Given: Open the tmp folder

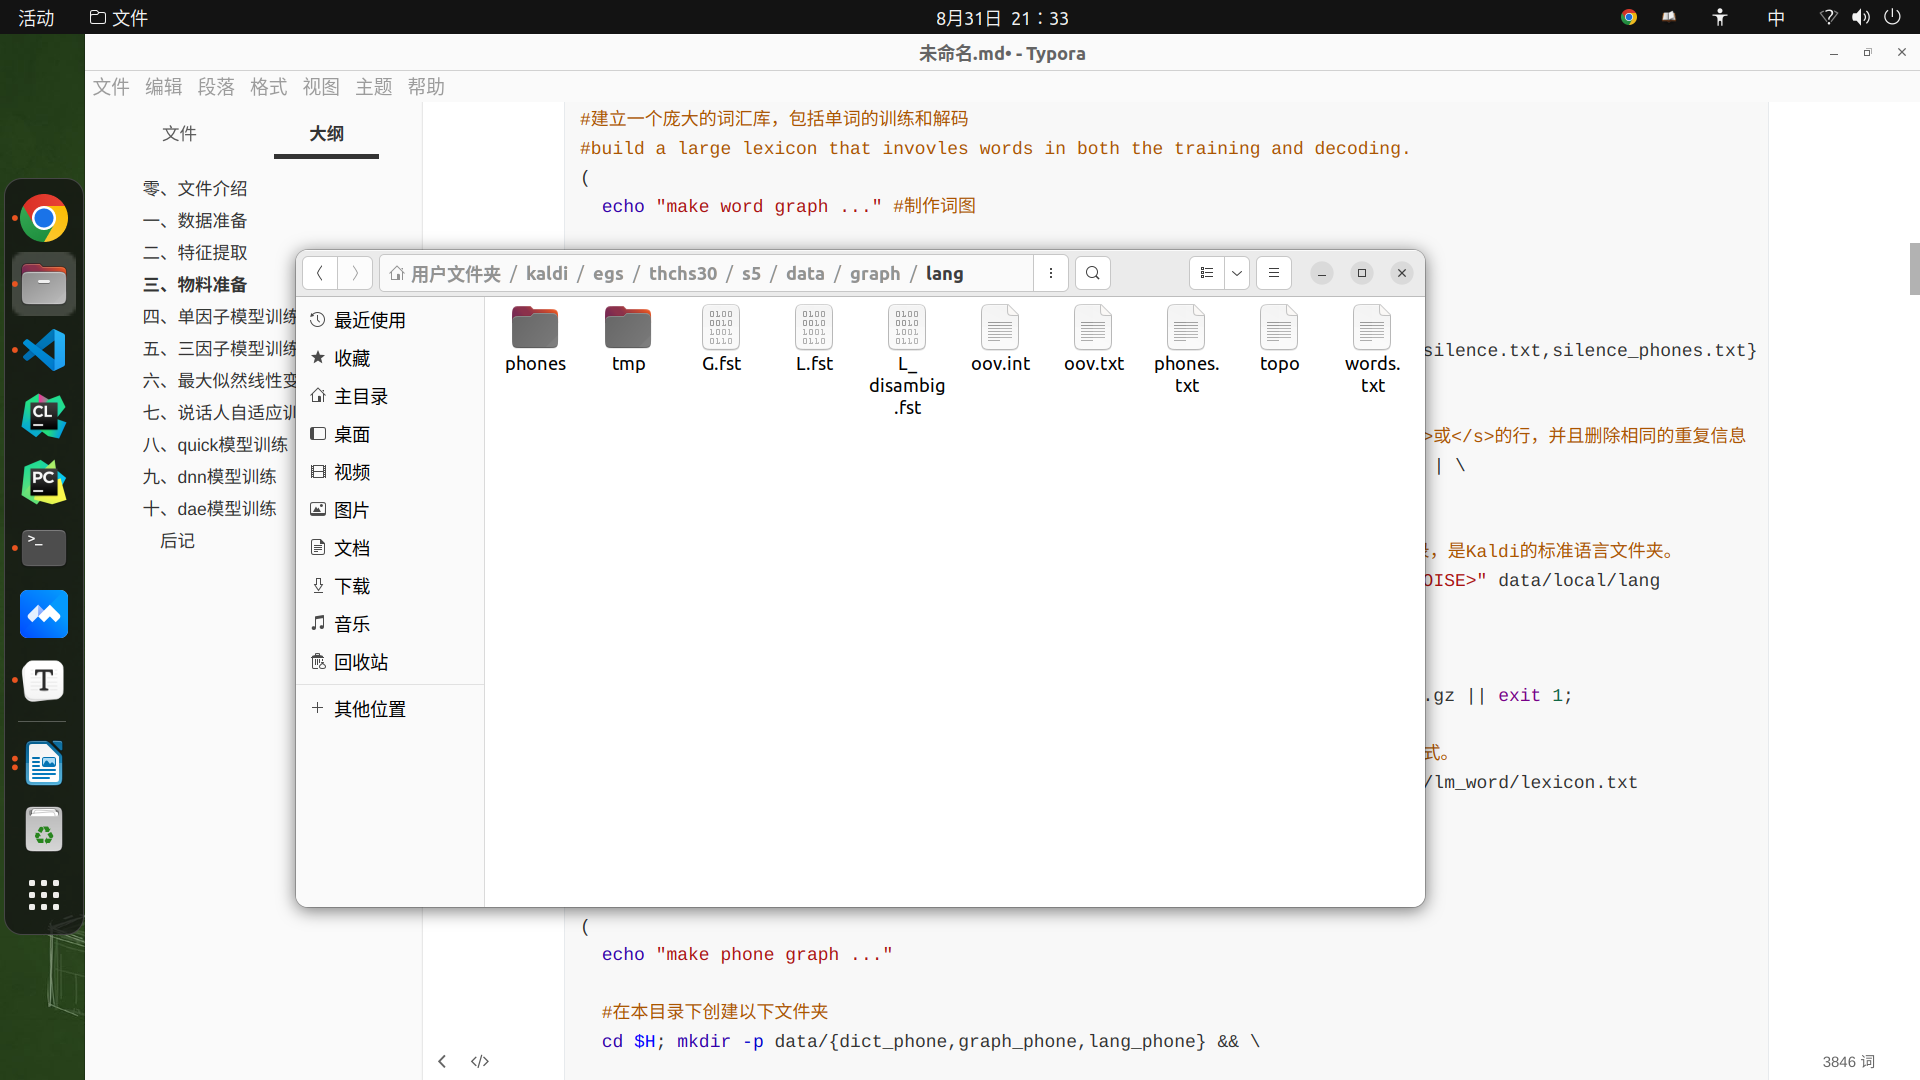Looking at the screenshot, I should tap(628, 340).
